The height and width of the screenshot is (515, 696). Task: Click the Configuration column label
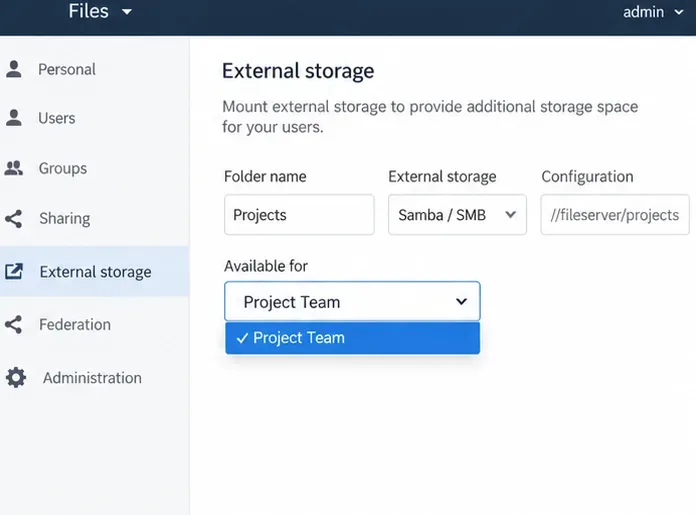[587, 176]
